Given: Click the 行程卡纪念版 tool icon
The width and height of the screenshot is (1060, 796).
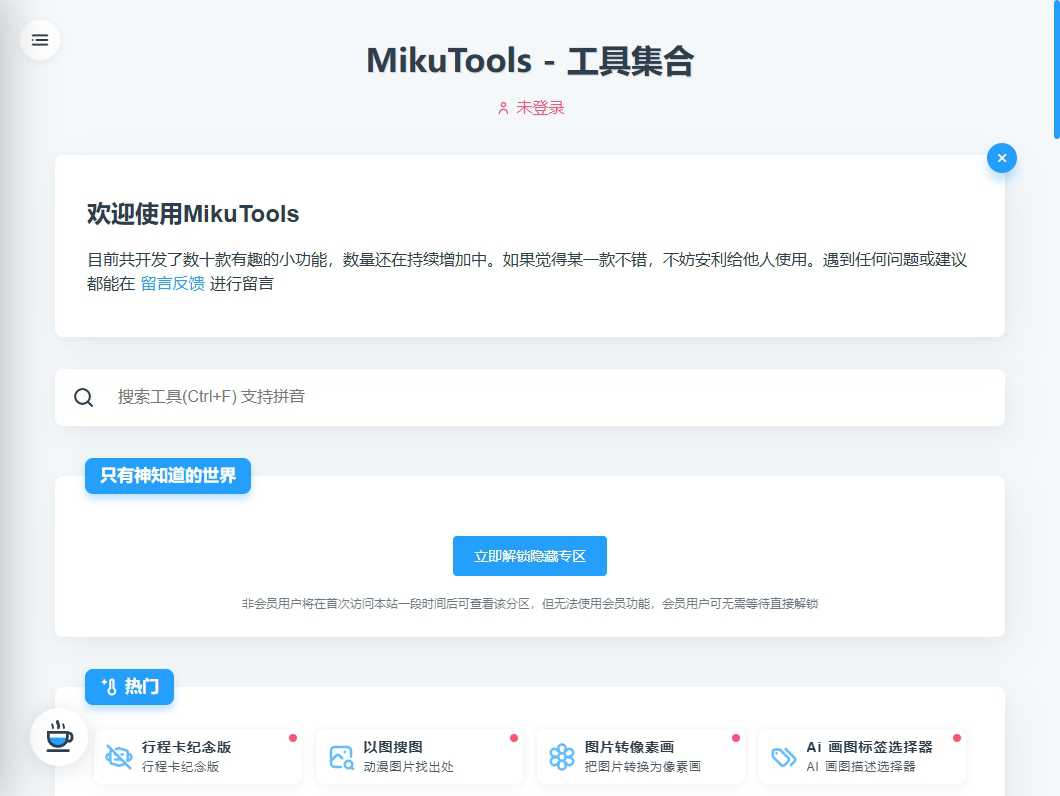Looking at the screenshot, I should (x=120, y=757).
